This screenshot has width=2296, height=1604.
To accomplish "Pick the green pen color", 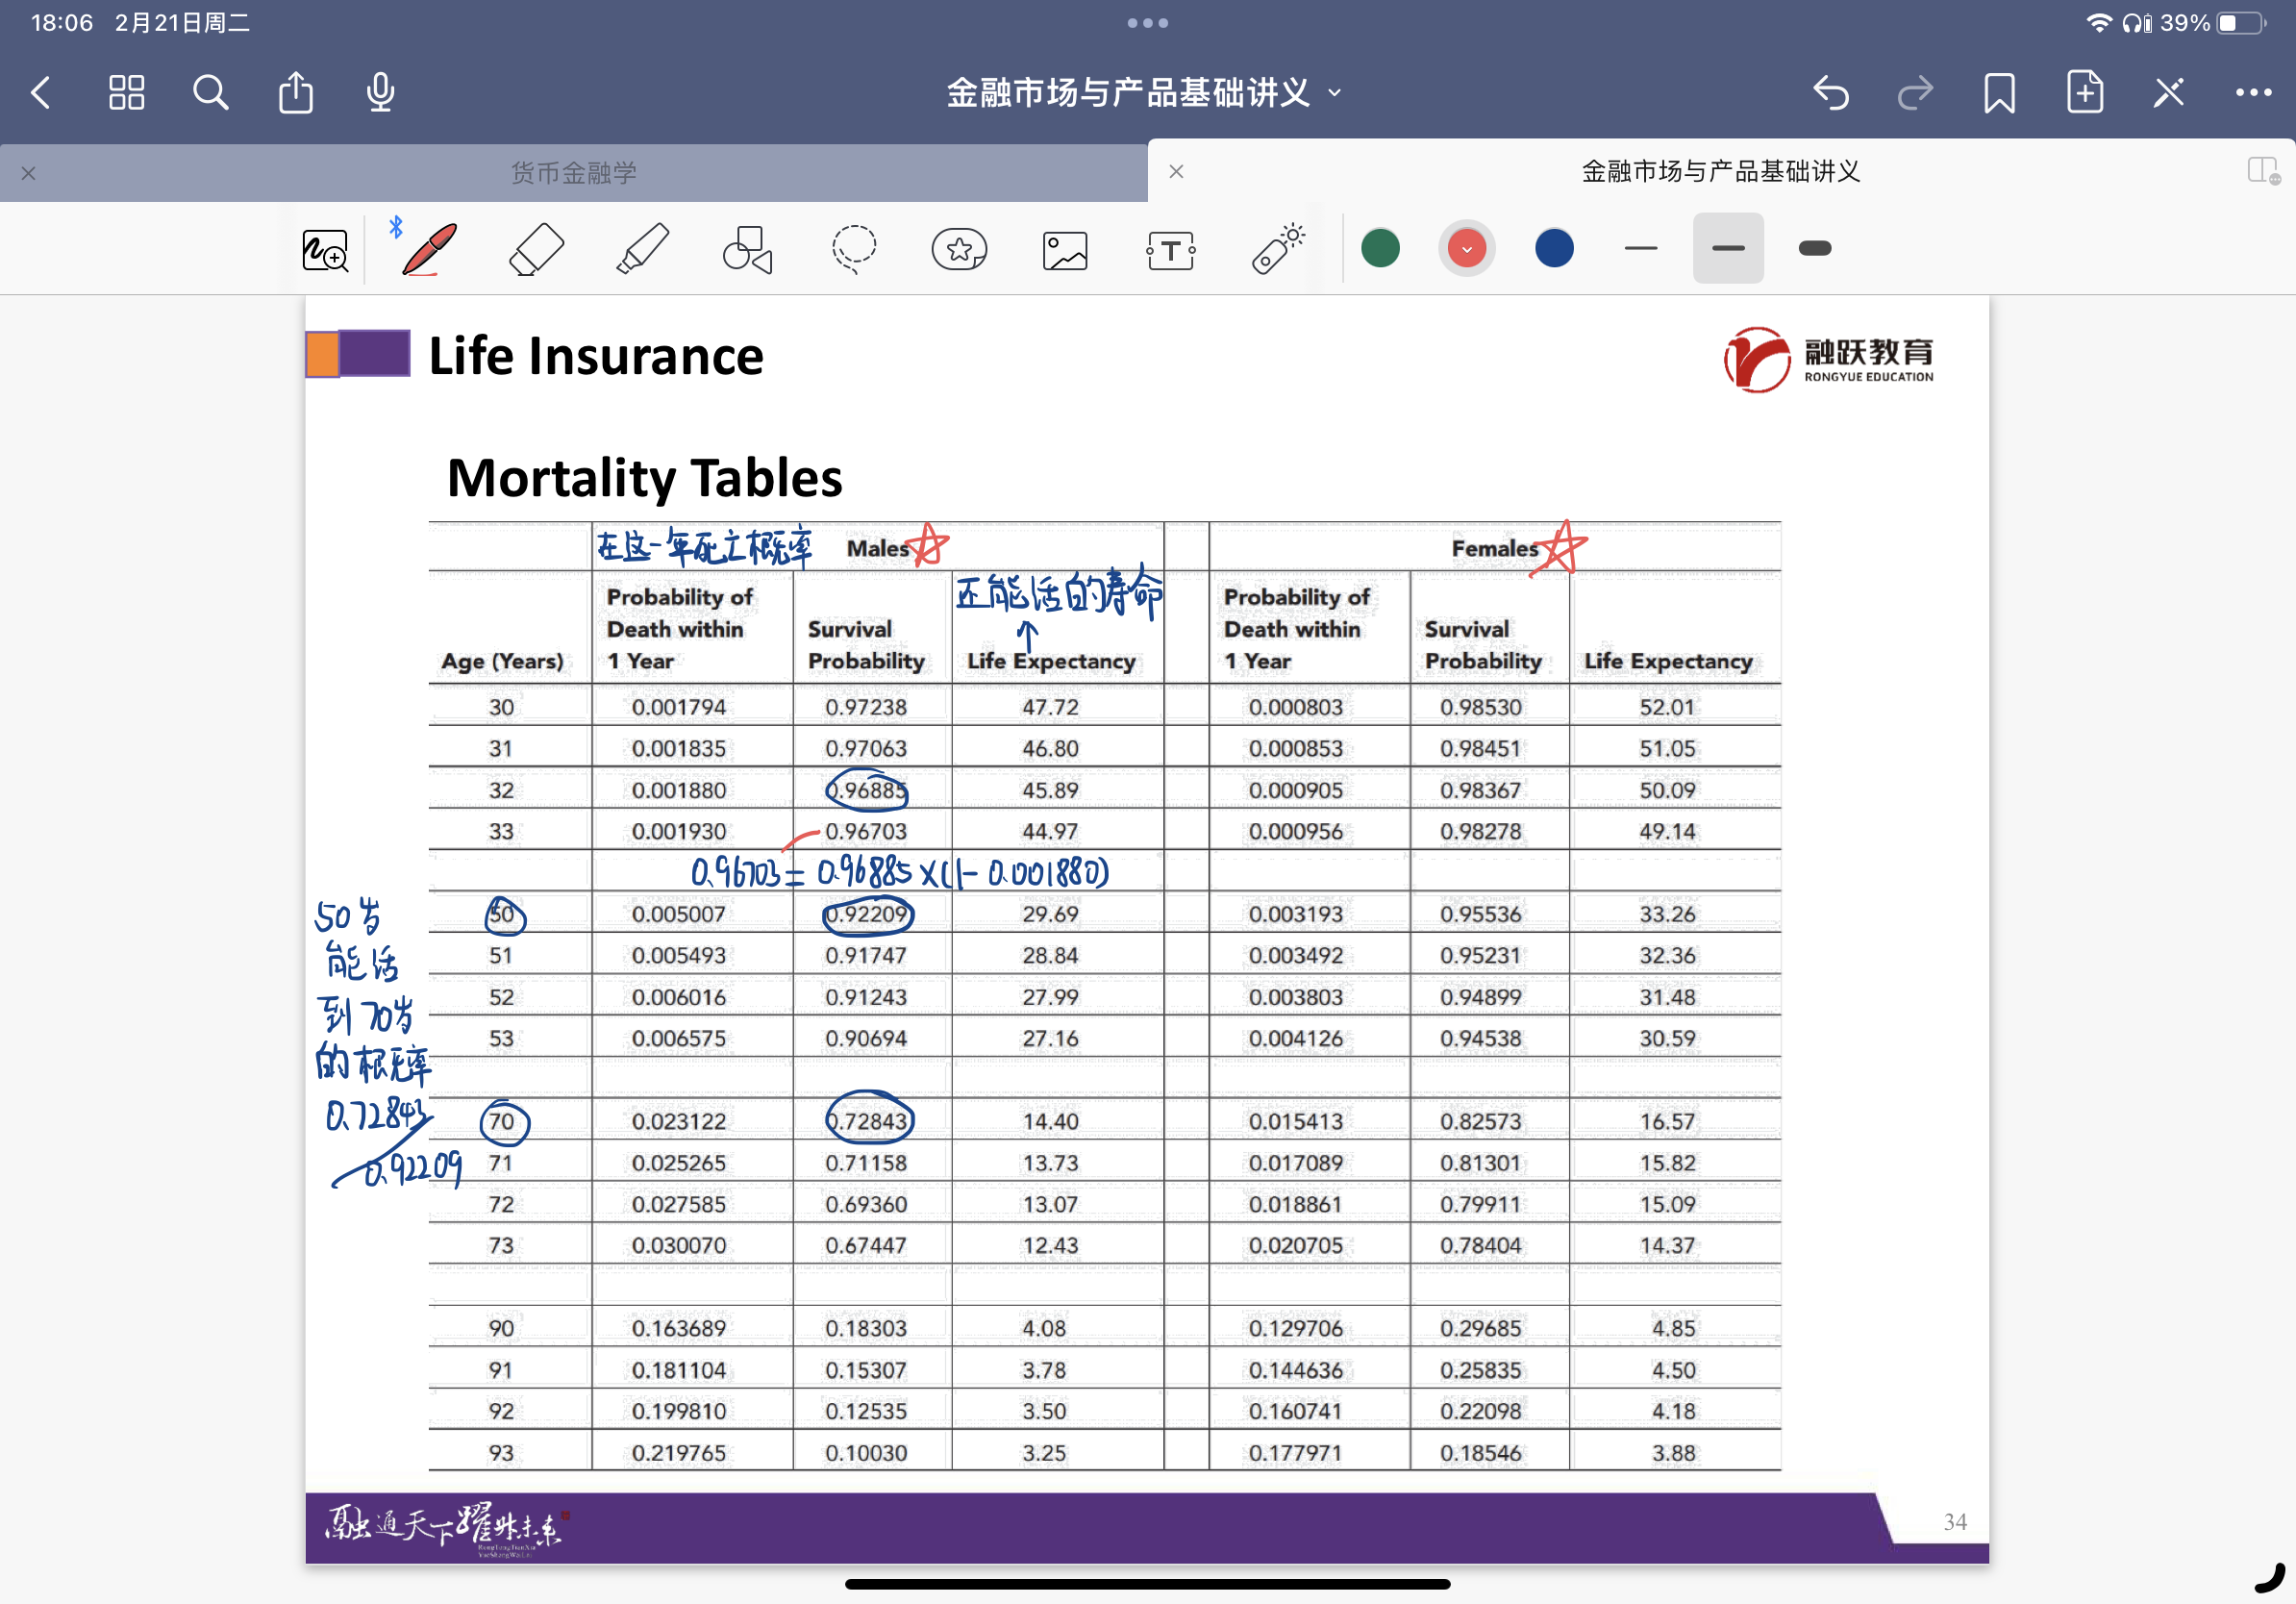I will (x=1380, y=249).
